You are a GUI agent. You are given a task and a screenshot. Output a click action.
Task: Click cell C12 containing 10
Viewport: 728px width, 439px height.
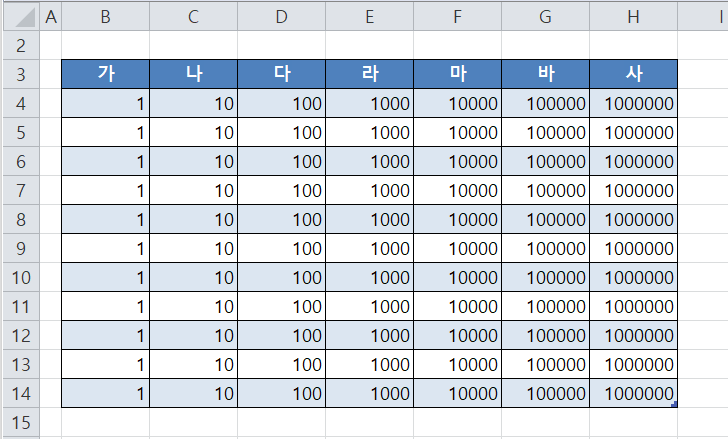(194, 335)
